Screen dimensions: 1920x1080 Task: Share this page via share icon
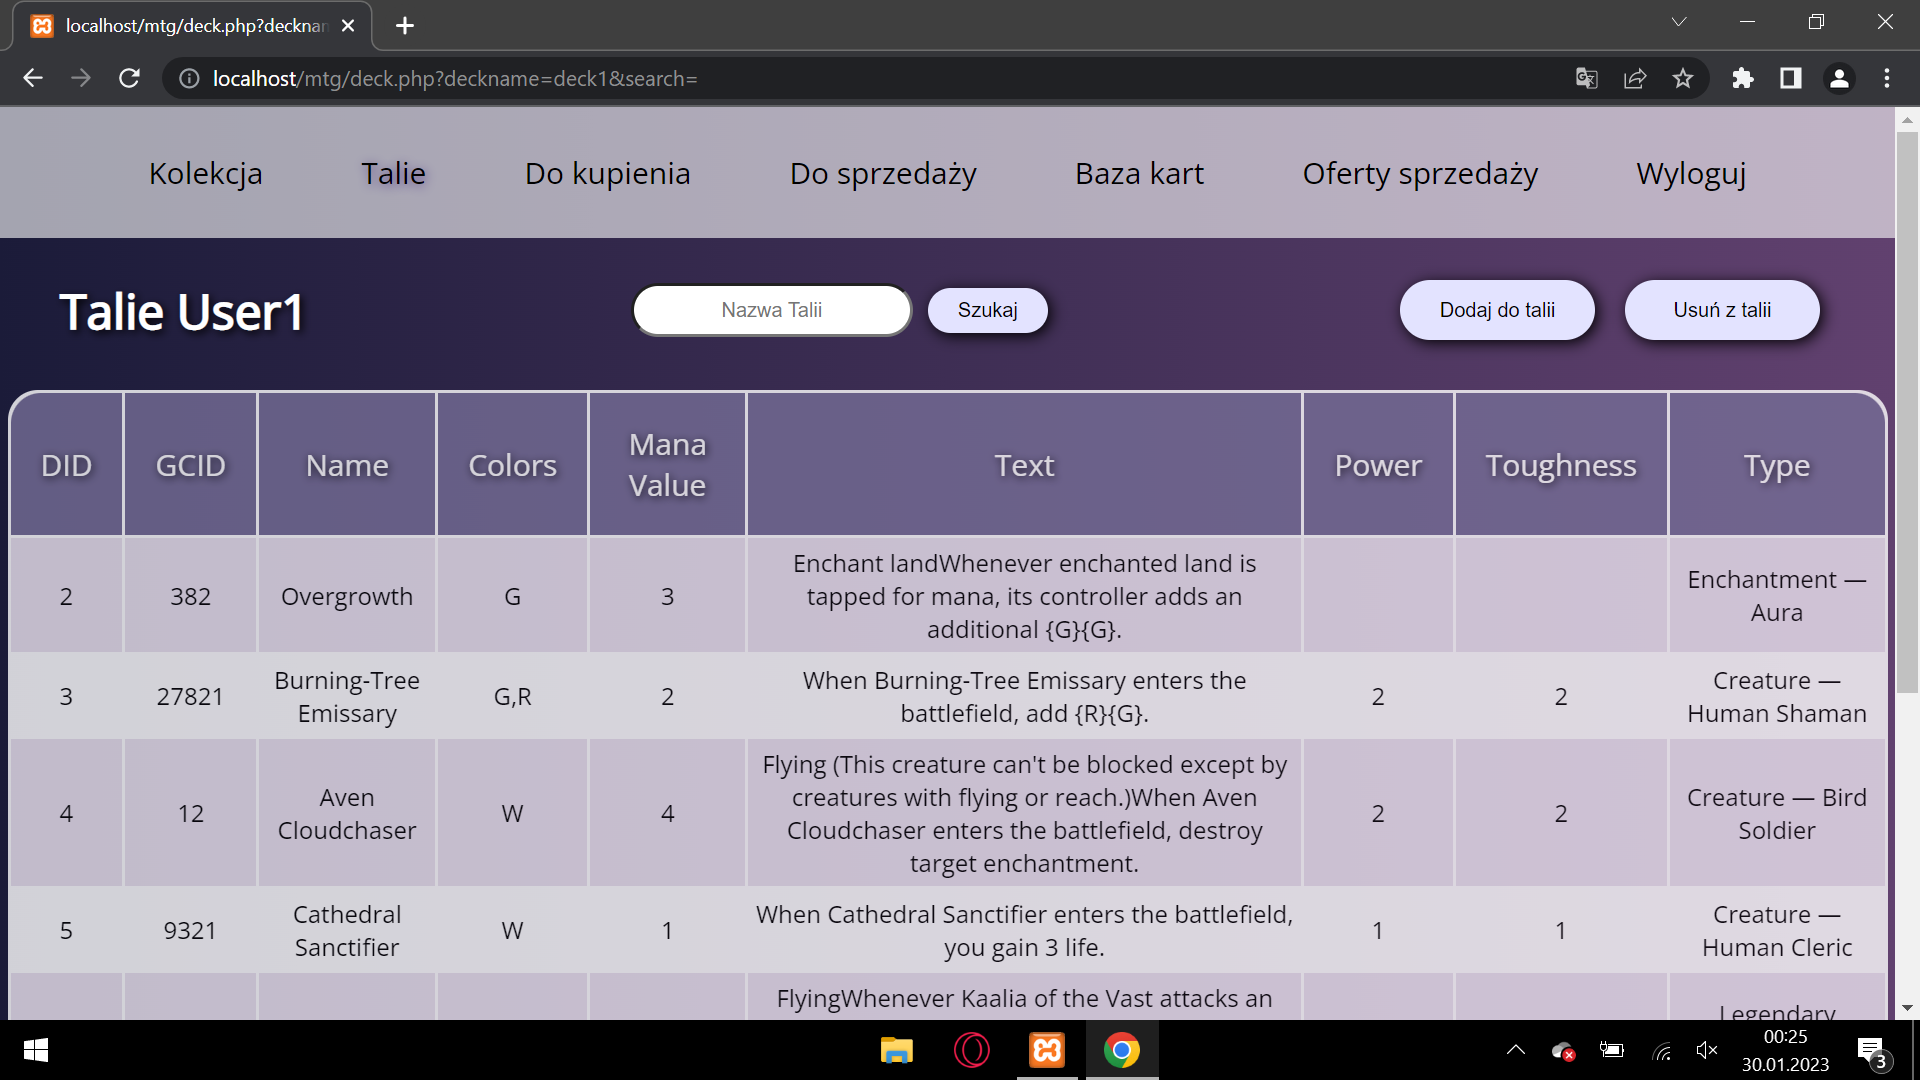pos(1635,78)
